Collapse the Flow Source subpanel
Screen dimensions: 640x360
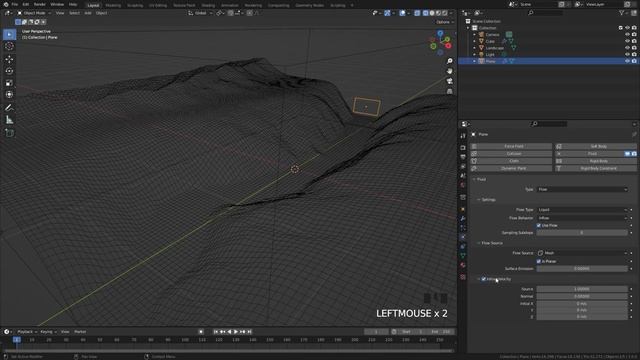[491, 243]
